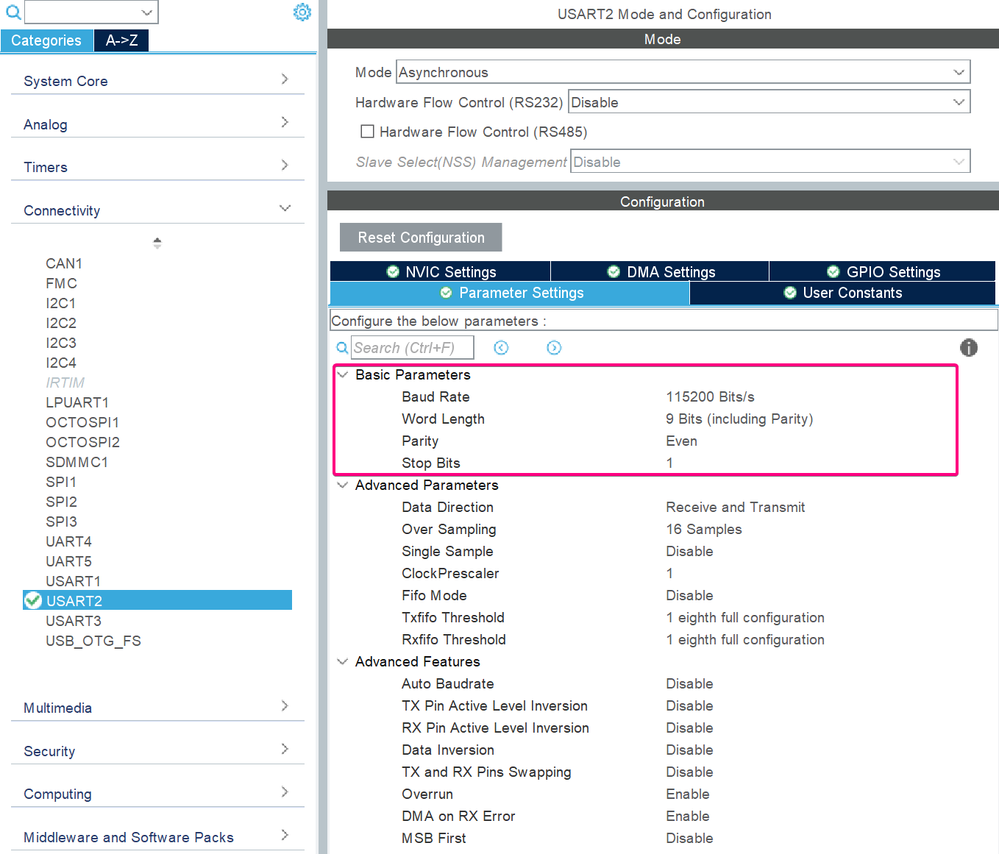Select USB_OTG_FS peripheral

(93, 640)
